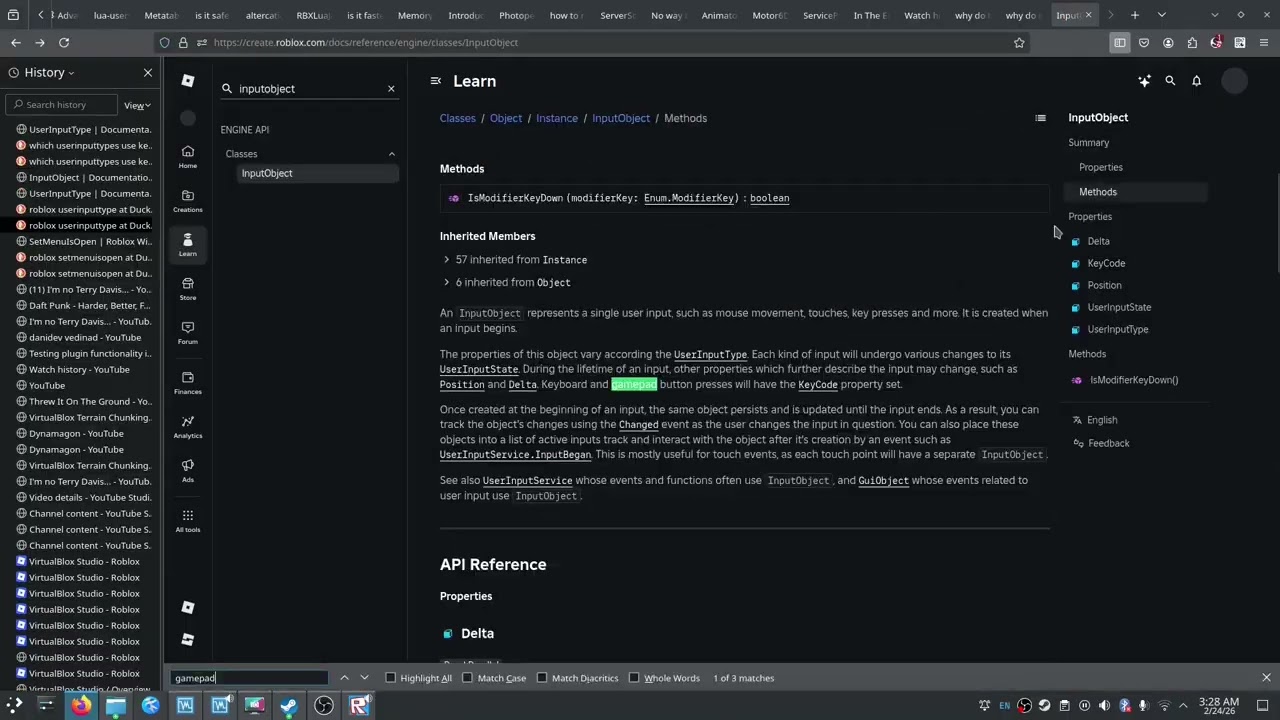Image resolution: width=1280 pixels, height=720 pixels.
Task: Click the header search magnifier icon
Action: tap(1170, 81)
